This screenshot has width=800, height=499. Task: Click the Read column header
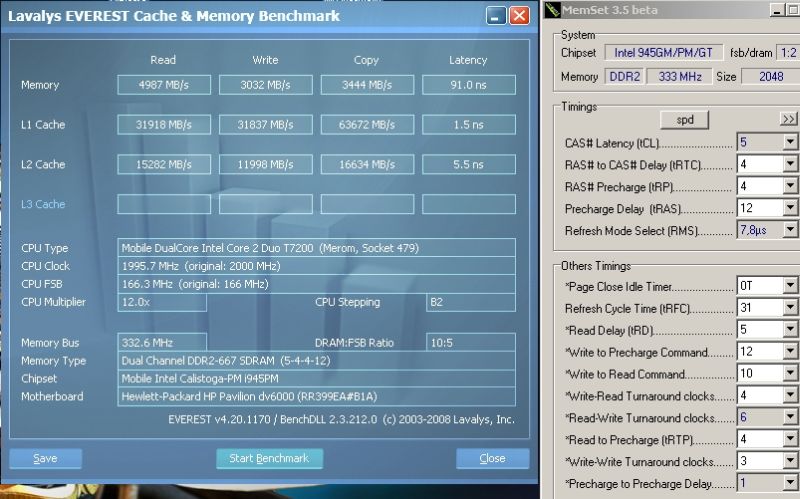click(x=163, y=60)
